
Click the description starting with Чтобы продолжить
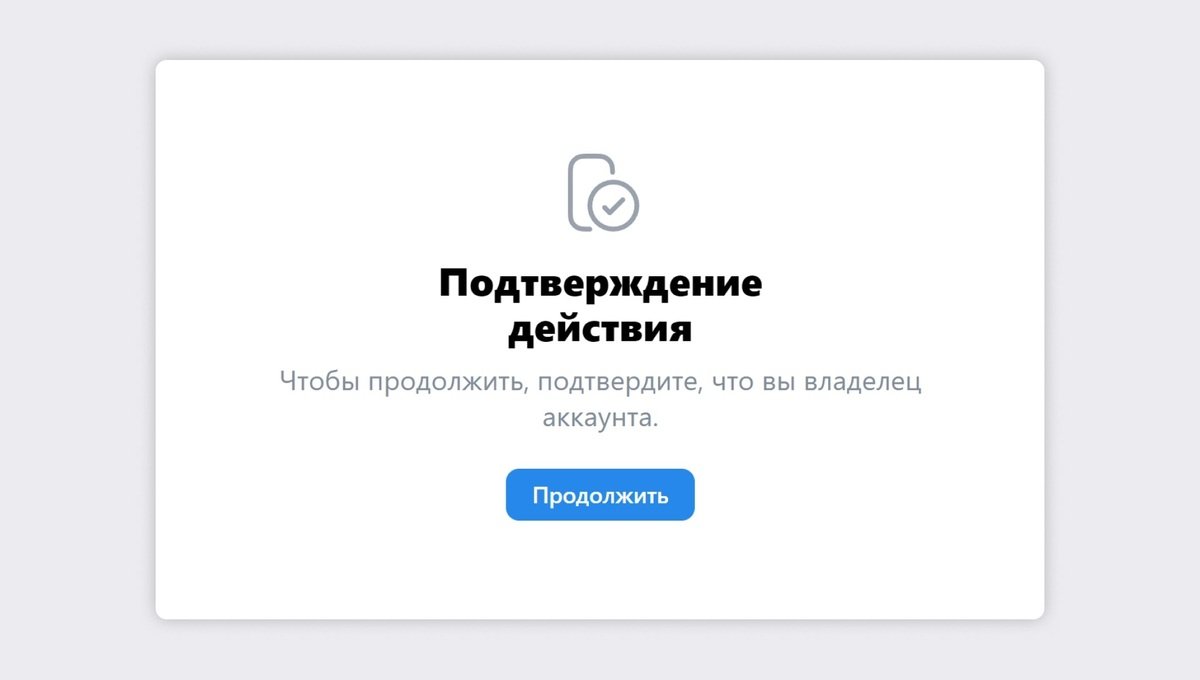pyautogui.click(x=600, y=398)
